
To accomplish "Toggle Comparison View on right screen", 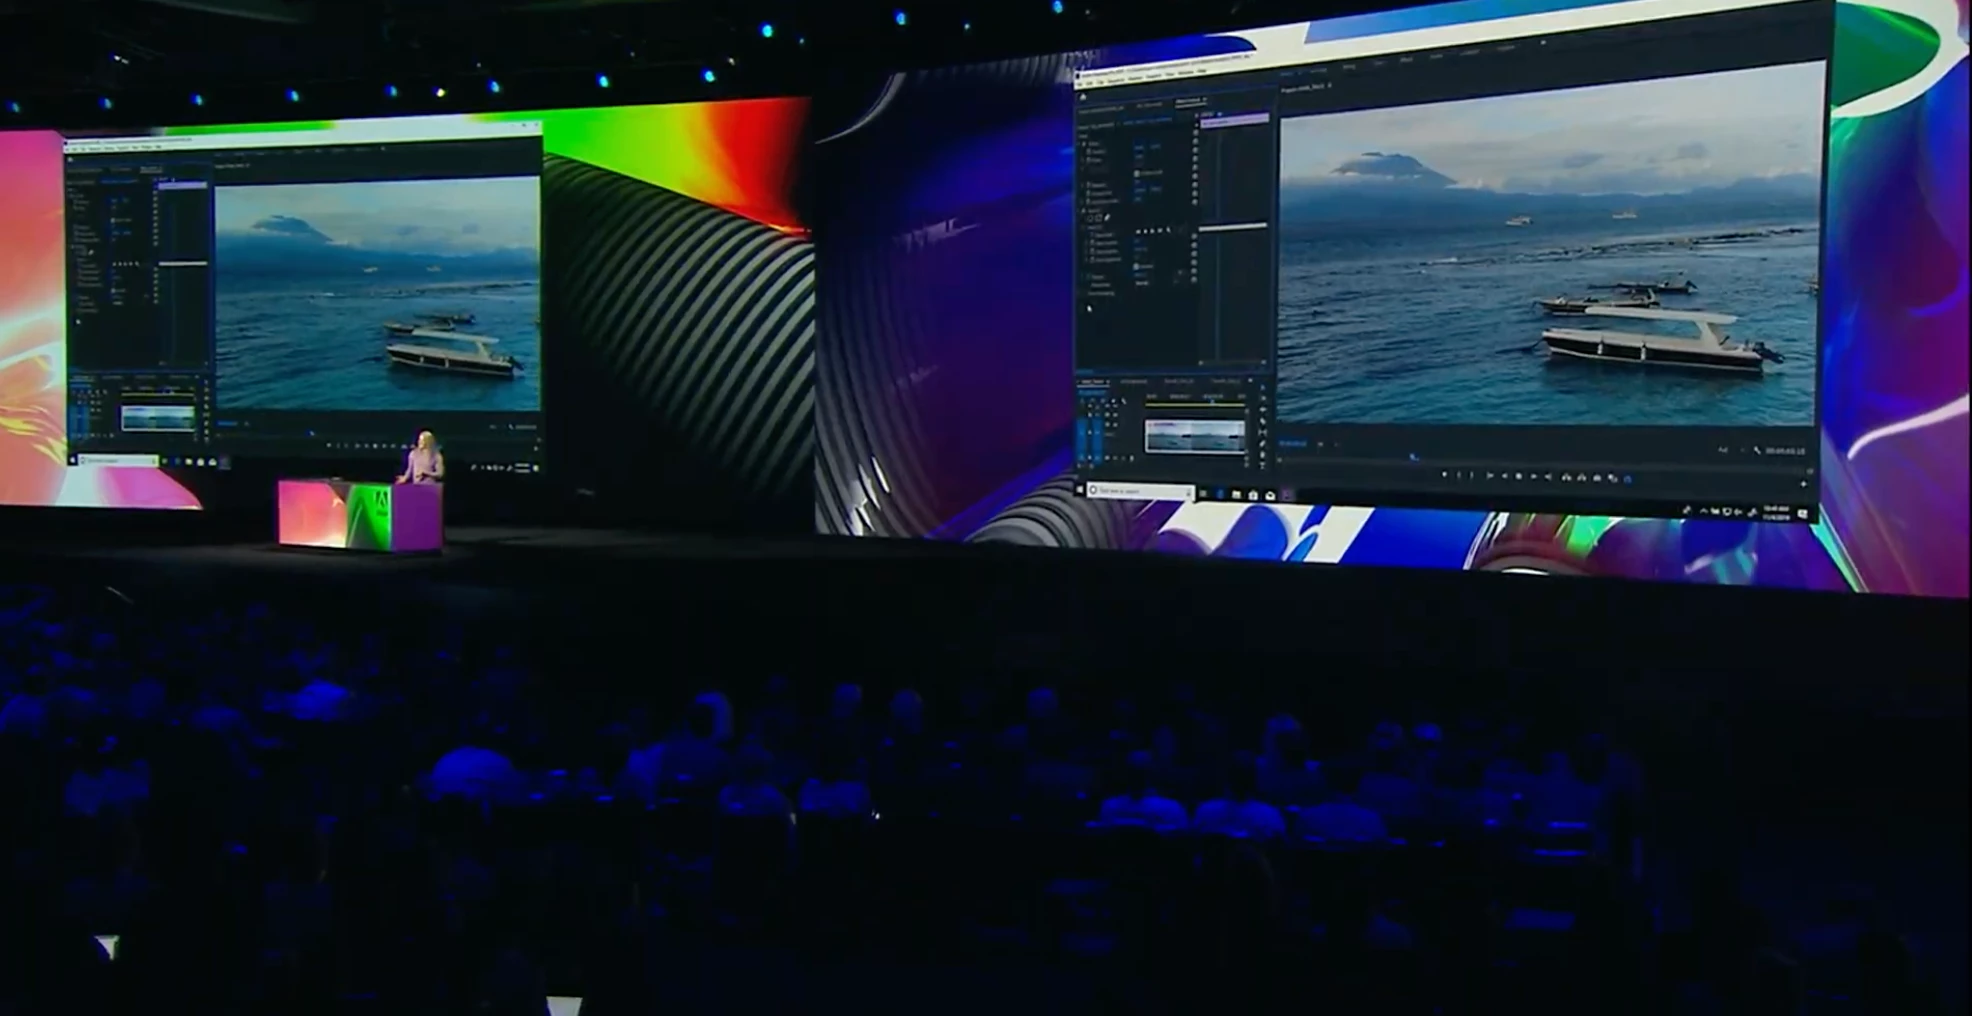I will click(1613, 478).
